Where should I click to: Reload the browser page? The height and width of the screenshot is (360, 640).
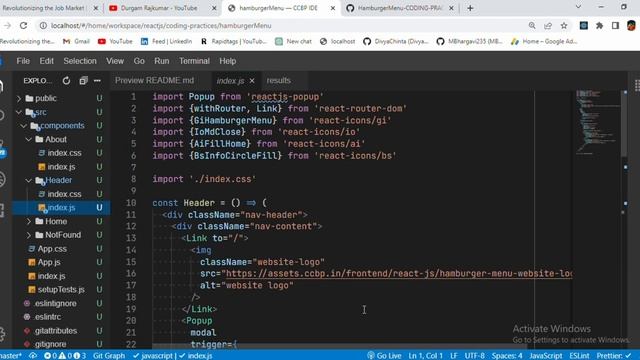click(x=23, y=25)
